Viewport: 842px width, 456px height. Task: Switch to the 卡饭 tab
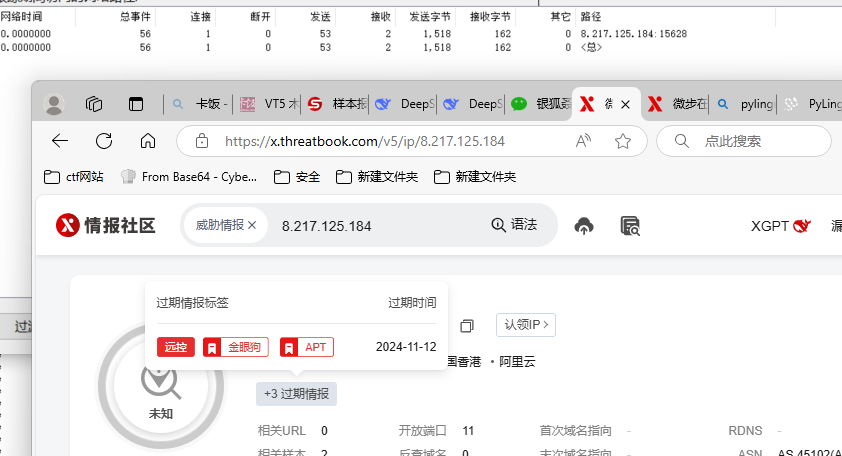[202, 104]
